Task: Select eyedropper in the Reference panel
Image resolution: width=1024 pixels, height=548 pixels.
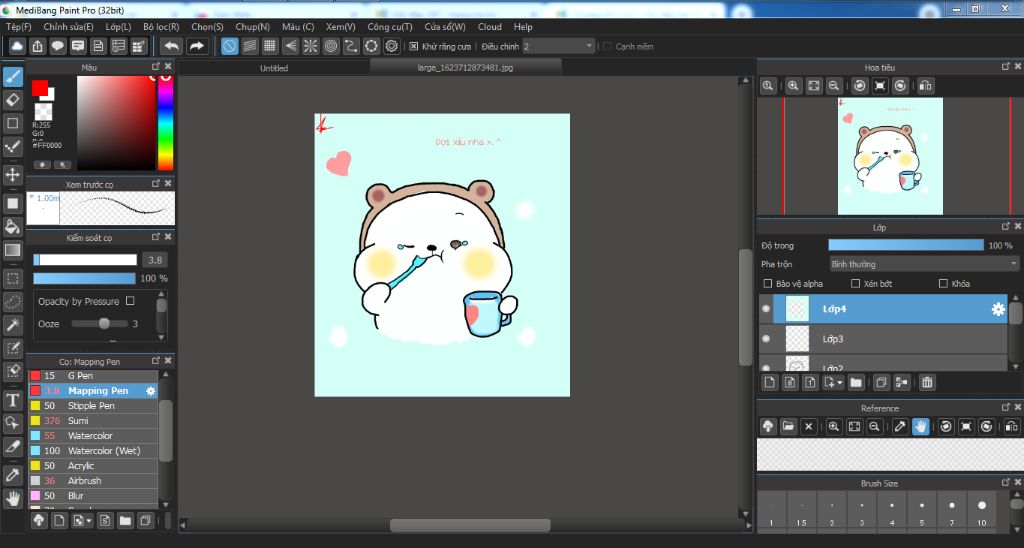Action: coord(900,427)
